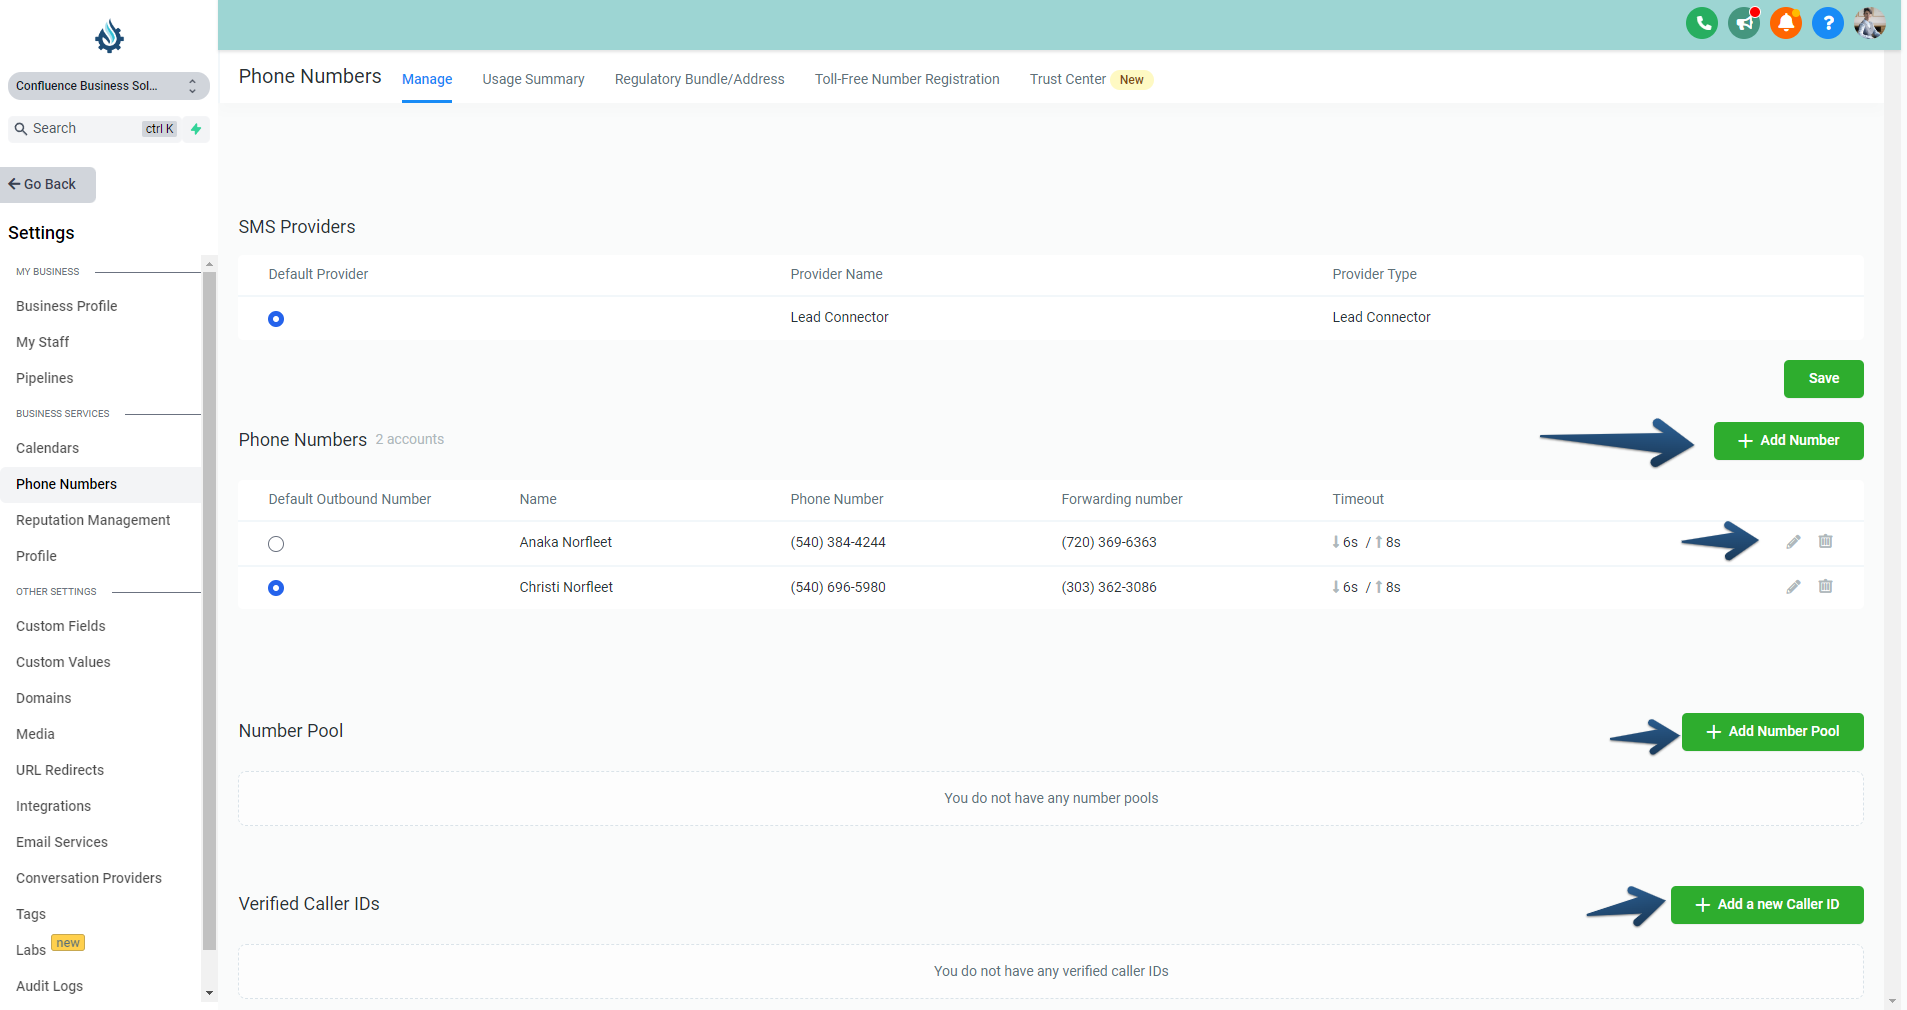Open Pipelines settings
Screen dimensions: 1907x1010
point(44,378)
